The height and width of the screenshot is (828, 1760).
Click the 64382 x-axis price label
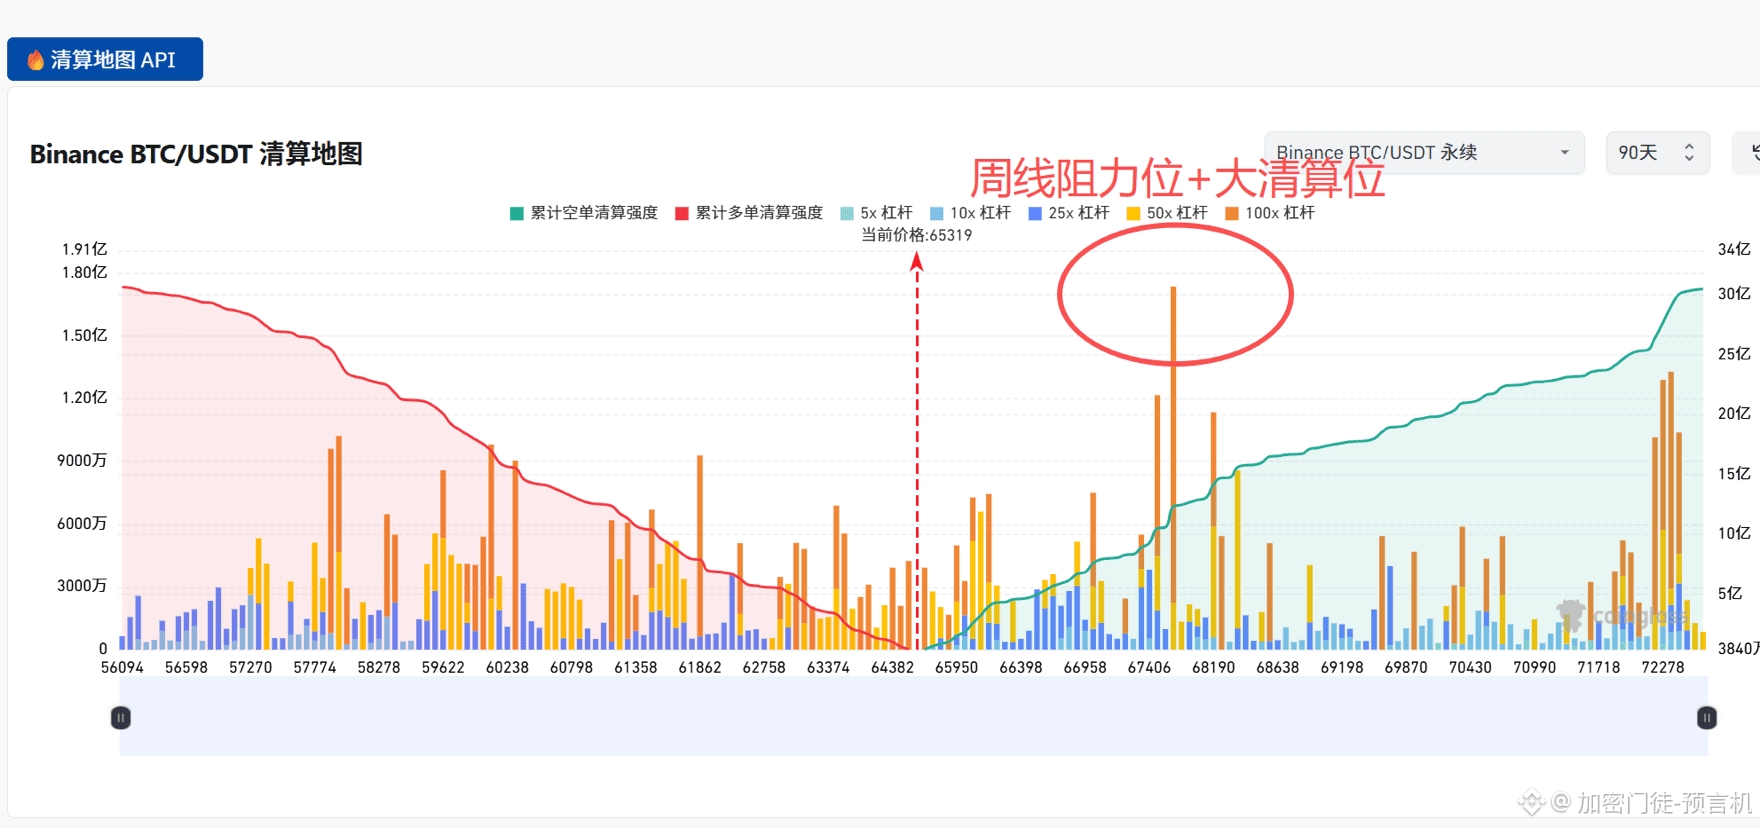point(892,667)
